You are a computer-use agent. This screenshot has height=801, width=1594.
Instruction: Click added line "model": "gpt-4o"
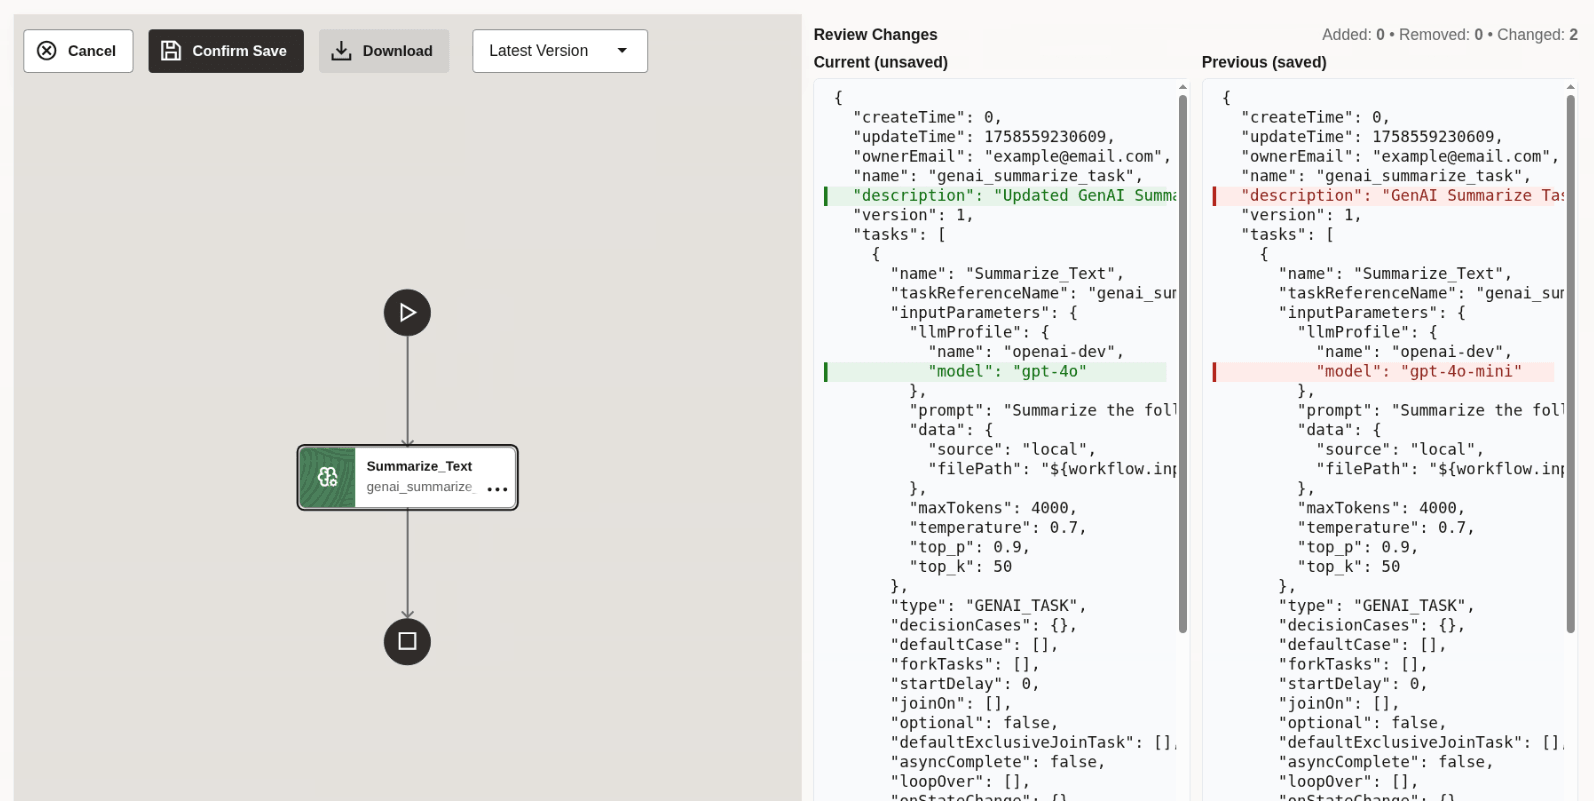tap(995, 372)
